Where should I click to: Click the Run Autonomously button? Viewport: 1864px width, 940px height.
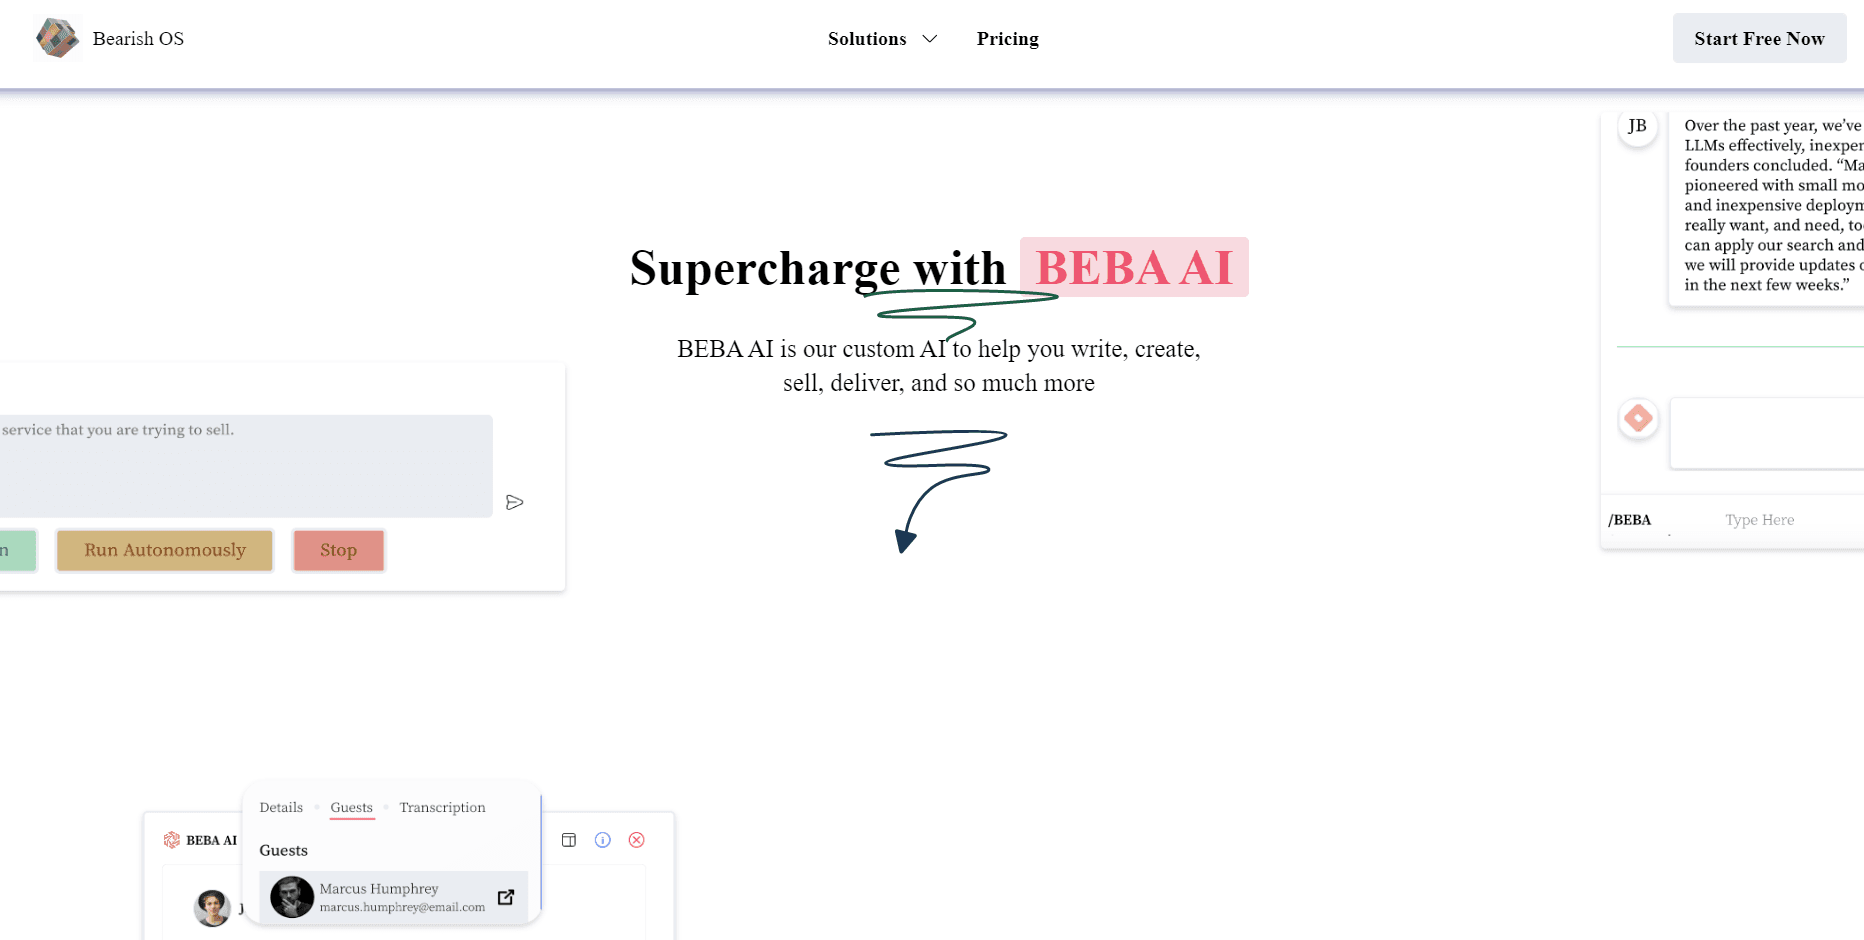(x=165, y=550)
